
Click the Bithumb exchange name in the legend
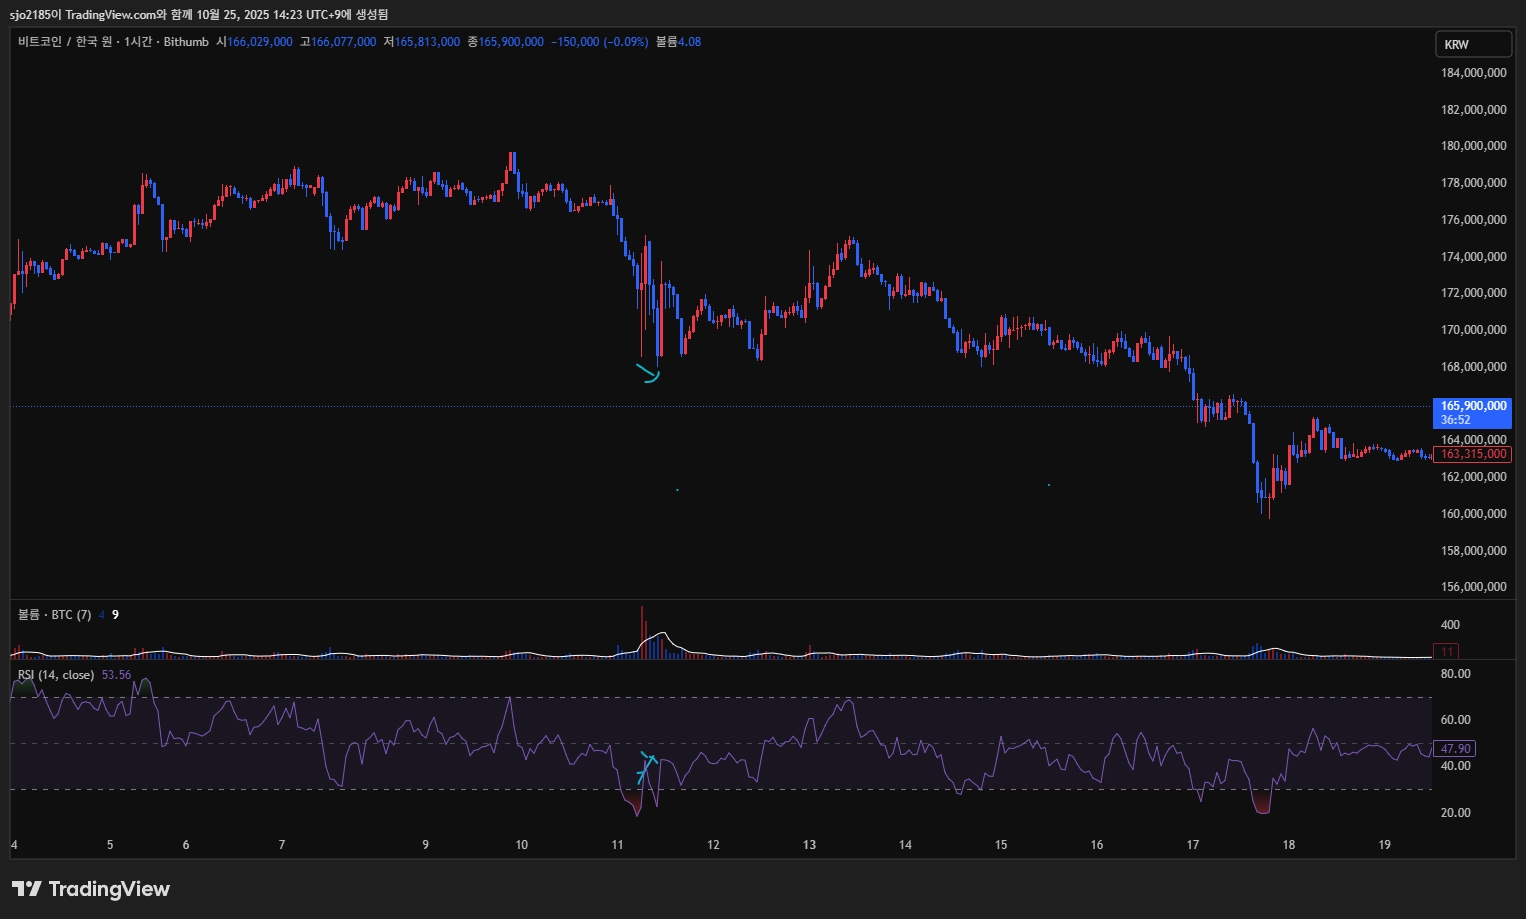click(x=186, y=42)
